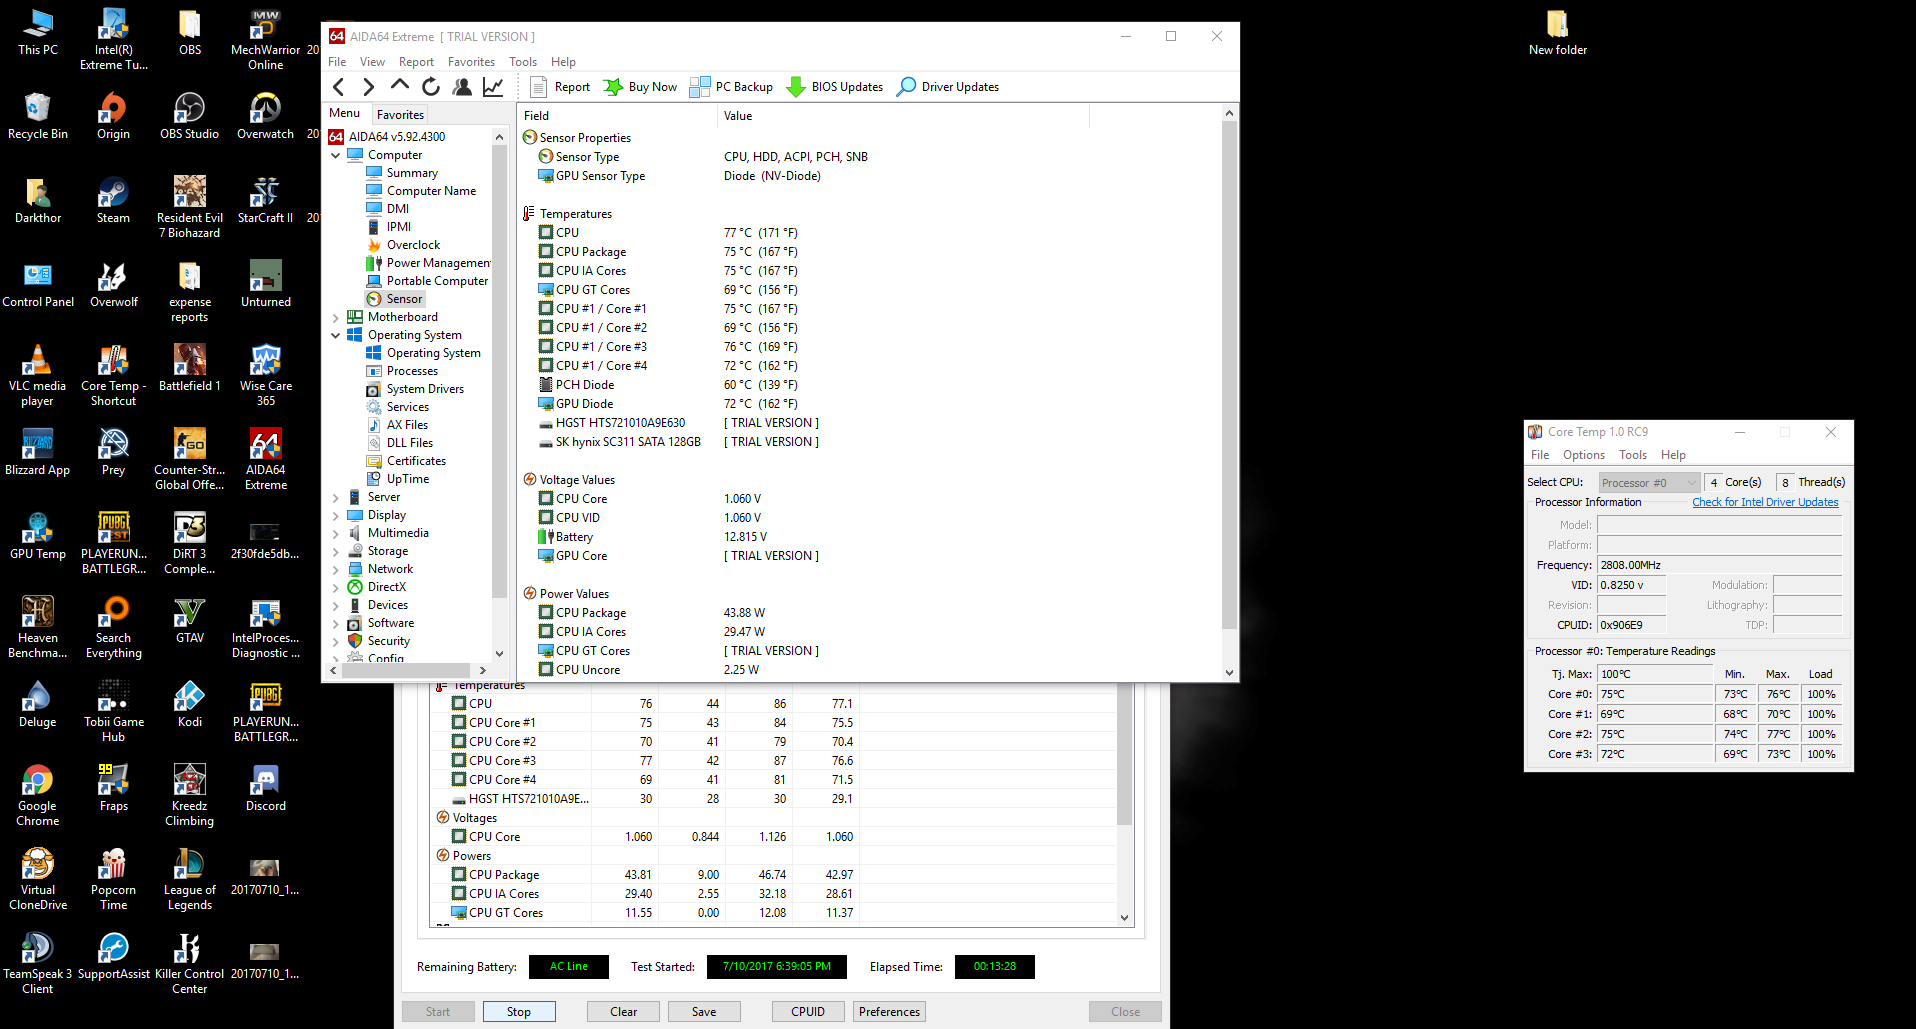
Task: Open the File menu in AIDA64
Action: (337, 61)
